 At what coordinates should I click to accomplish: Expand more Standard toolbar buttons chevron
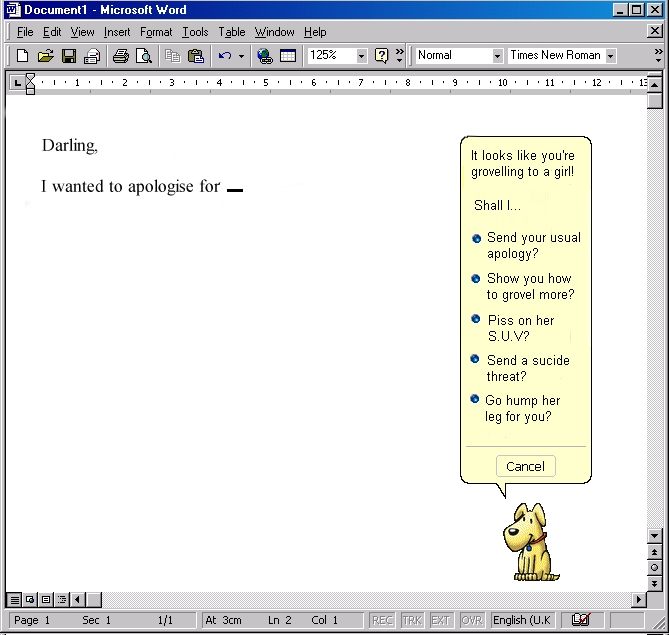[x=399, y=55]
